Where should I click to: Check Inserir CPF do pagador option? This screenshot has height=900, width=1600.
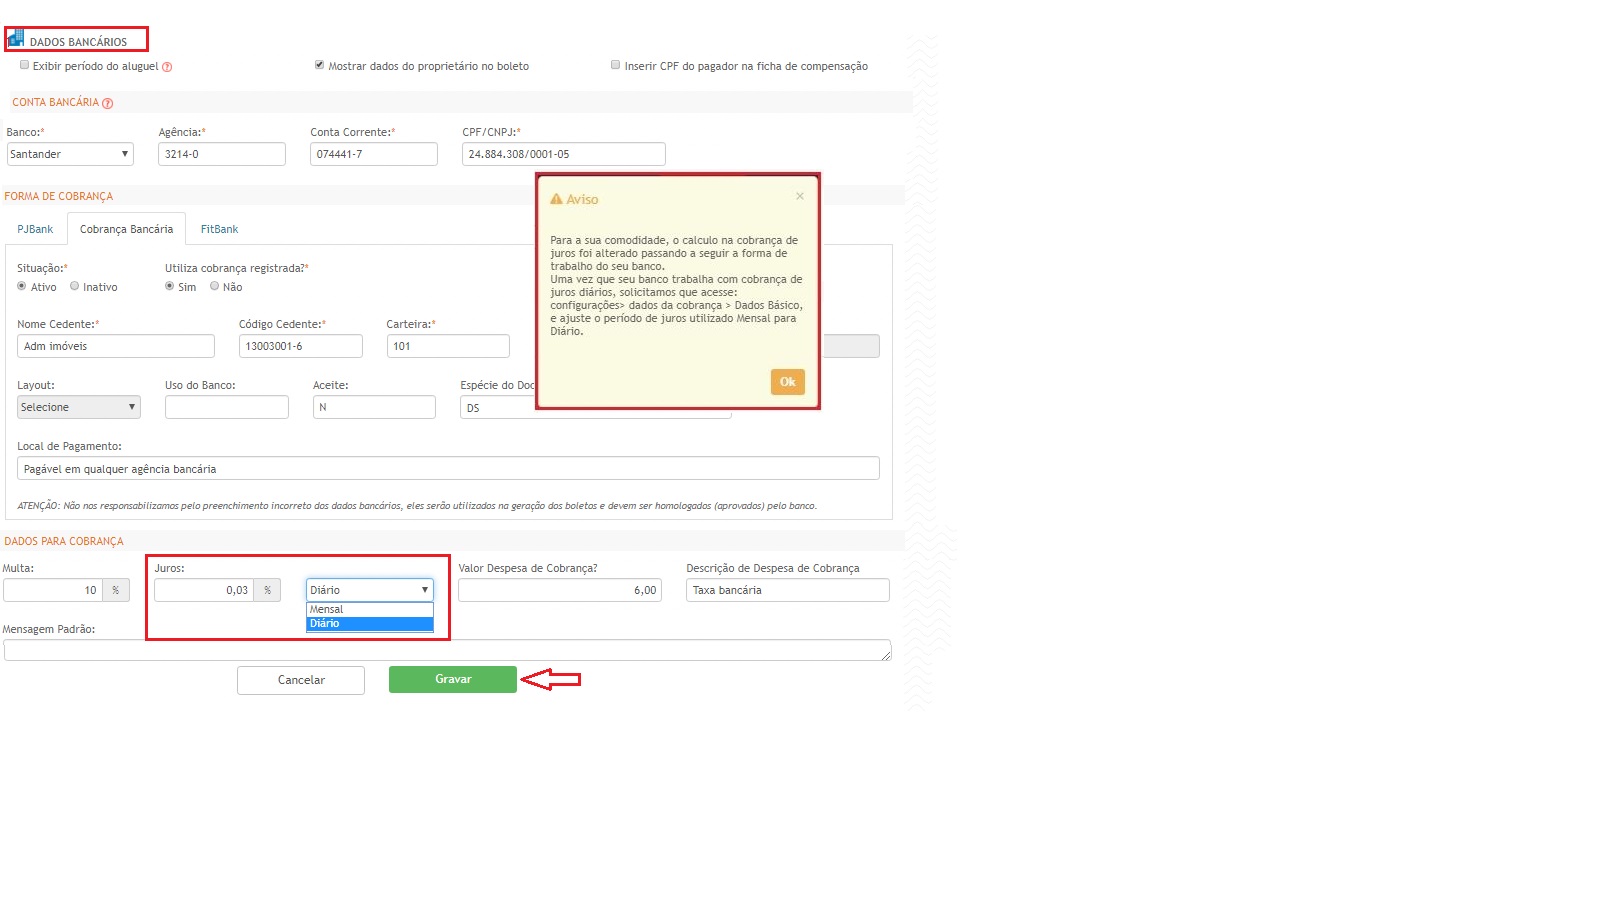pos(616,65)
